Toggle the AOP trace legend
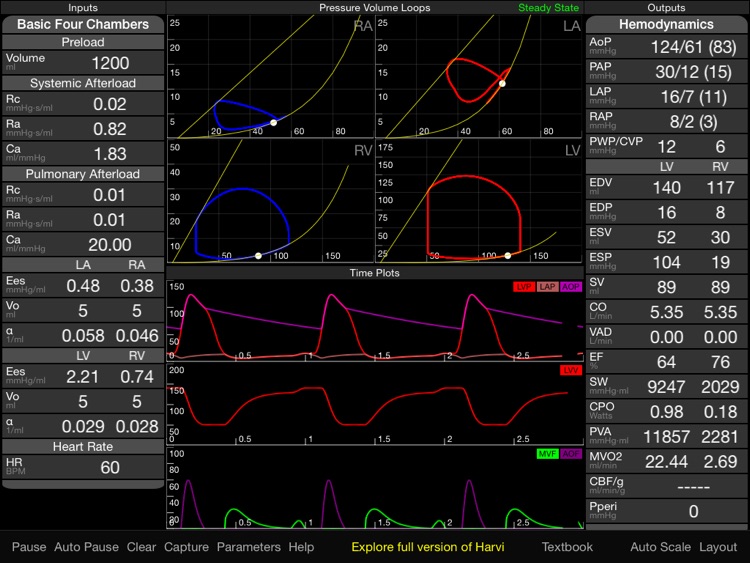Viewport: 750px width, 563px height. [x=571, y=287]
